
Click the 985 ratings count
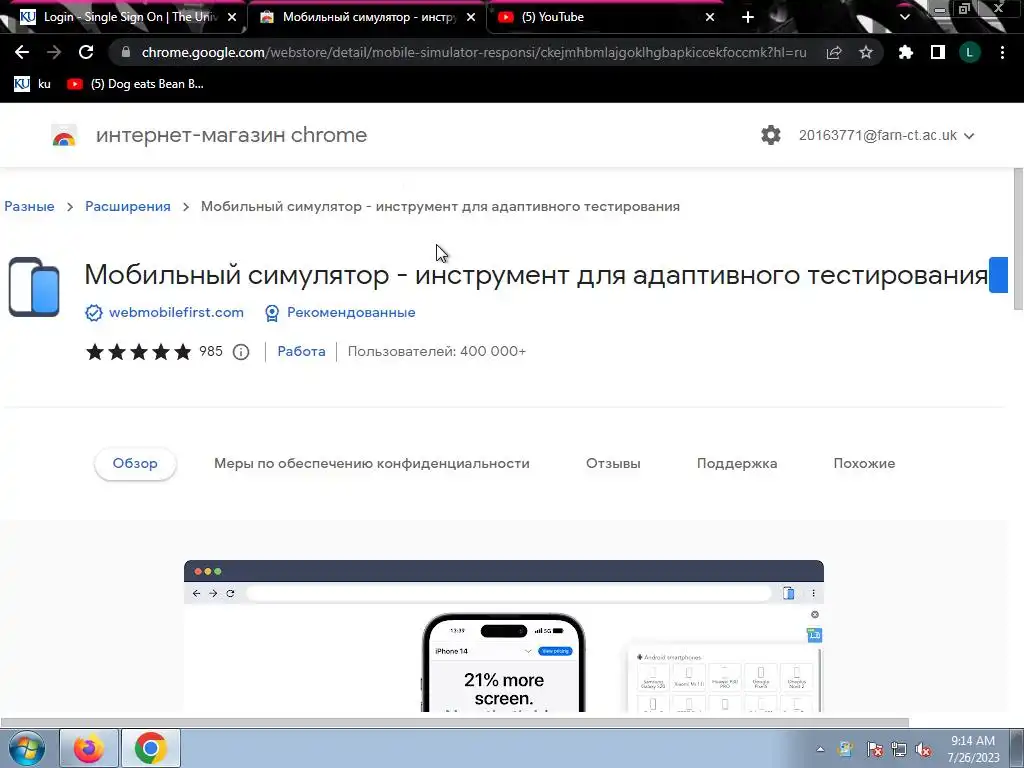click(x=211, y=351)
